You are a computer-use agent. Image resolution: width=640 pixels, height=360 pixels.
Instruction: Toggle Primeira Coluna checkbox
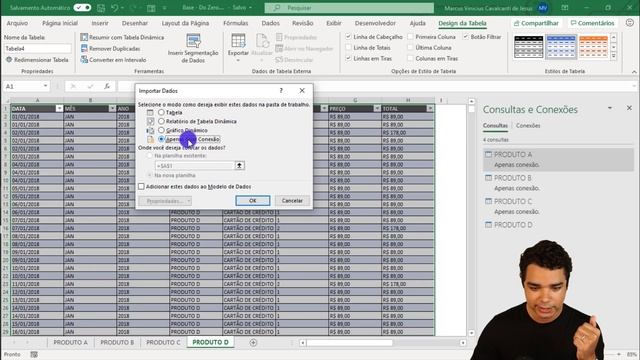pyautogui.click(x=410, y=37)
